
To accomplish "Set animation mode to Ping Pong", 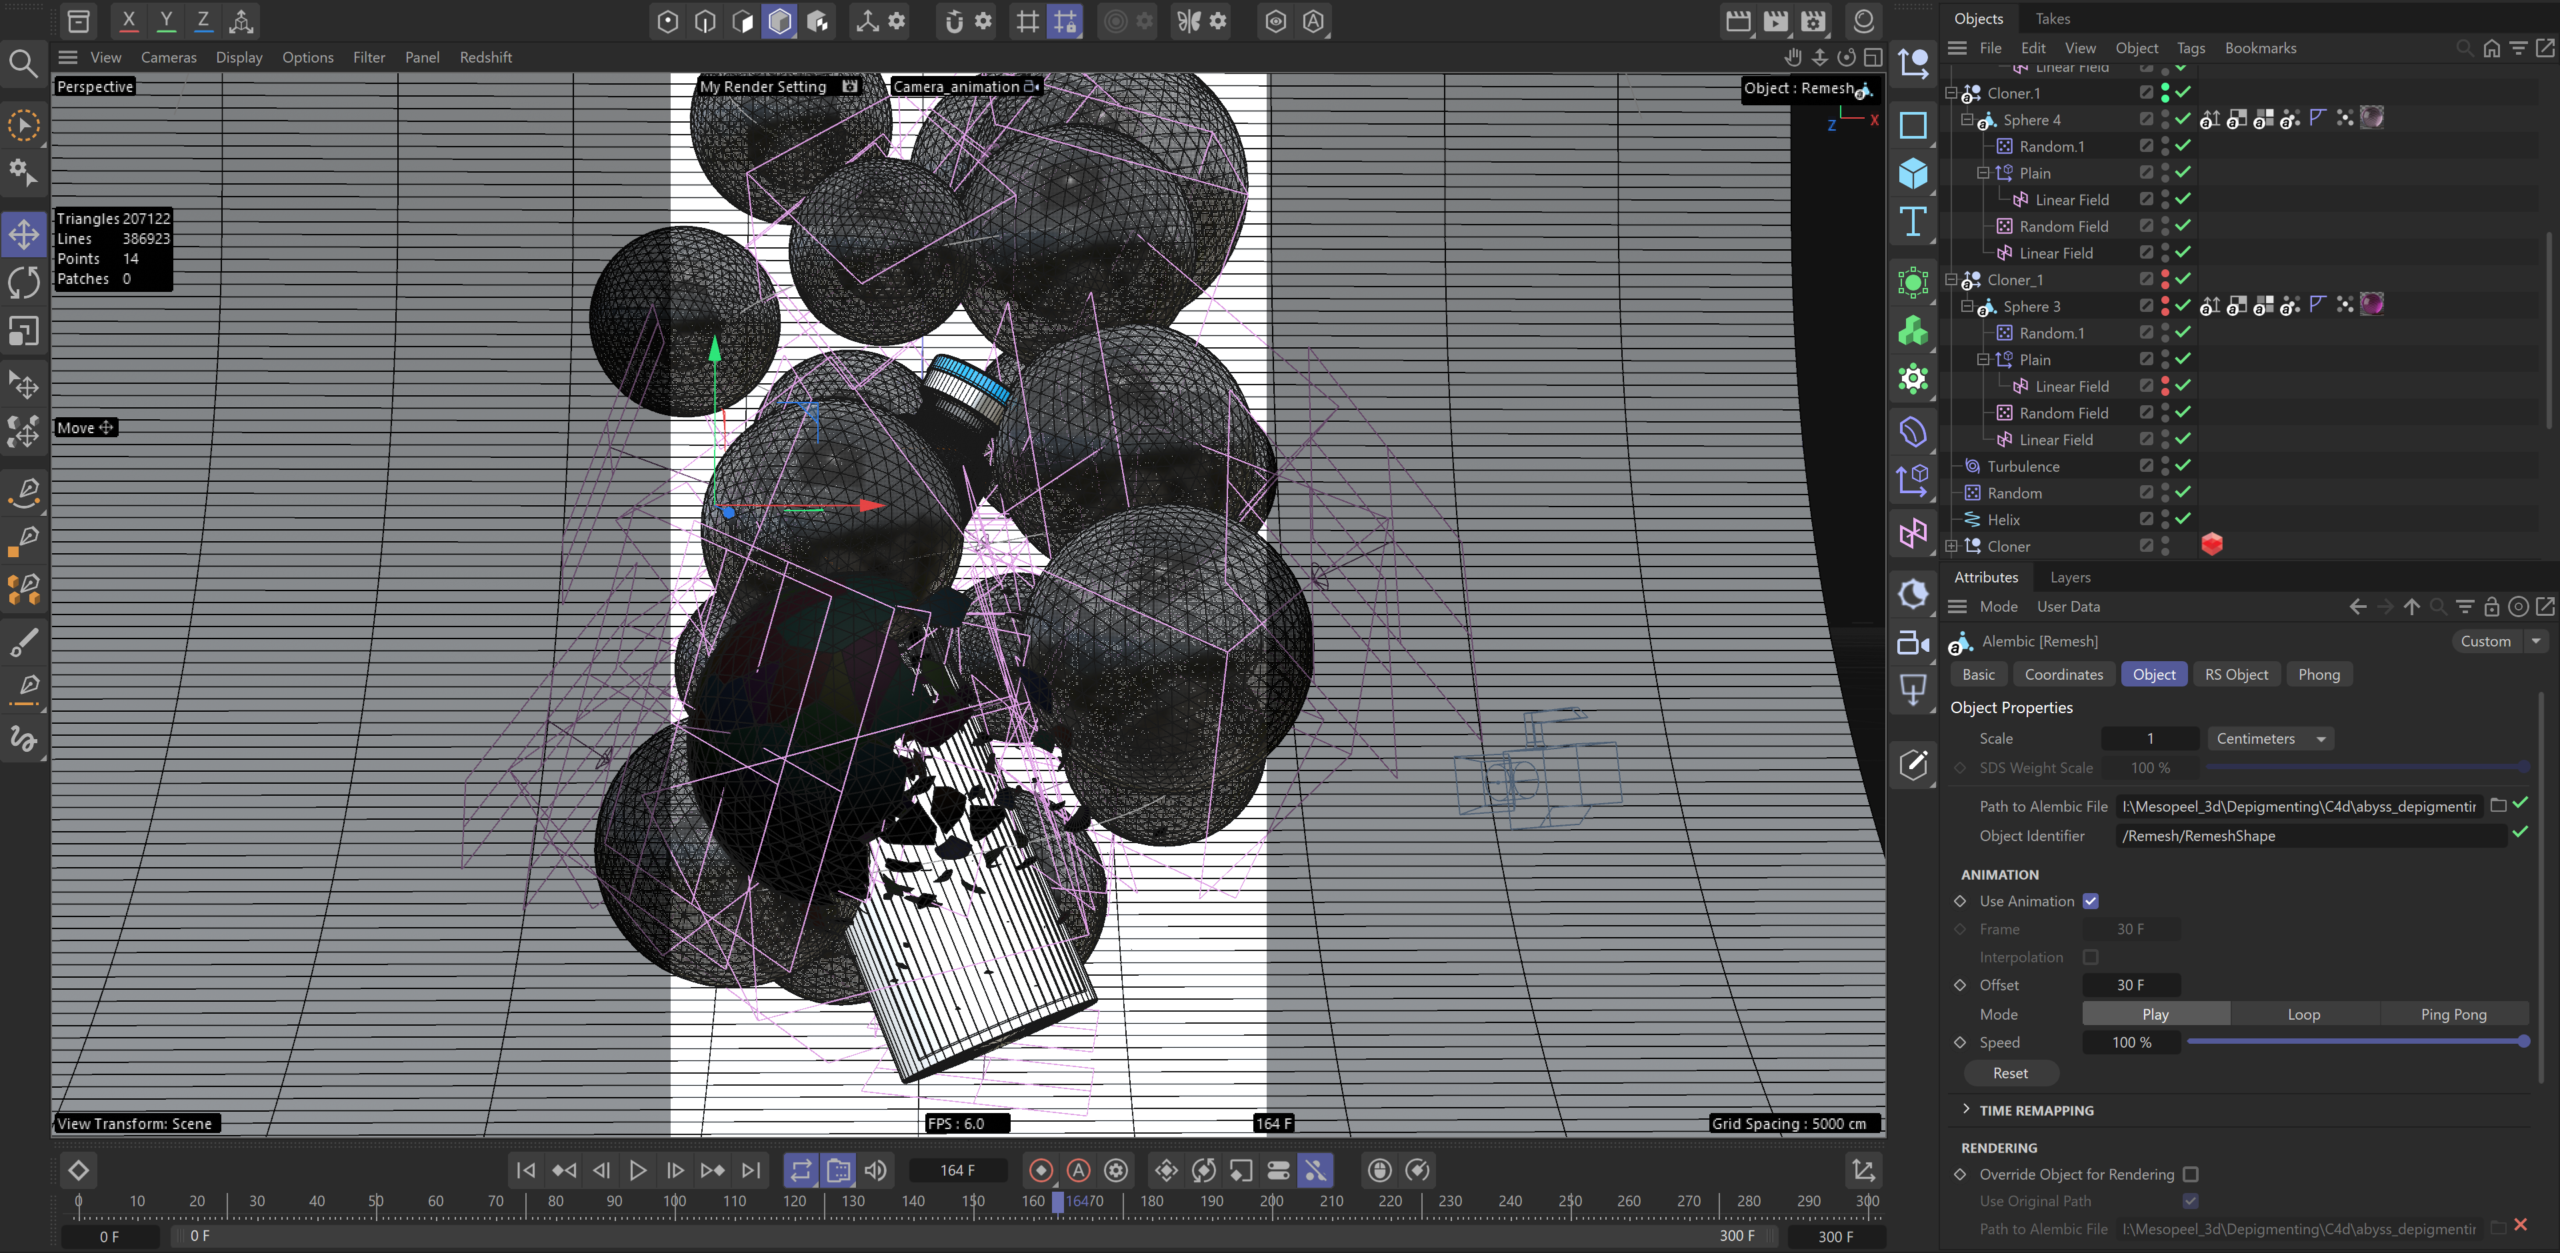I will click(2453, 1014).
